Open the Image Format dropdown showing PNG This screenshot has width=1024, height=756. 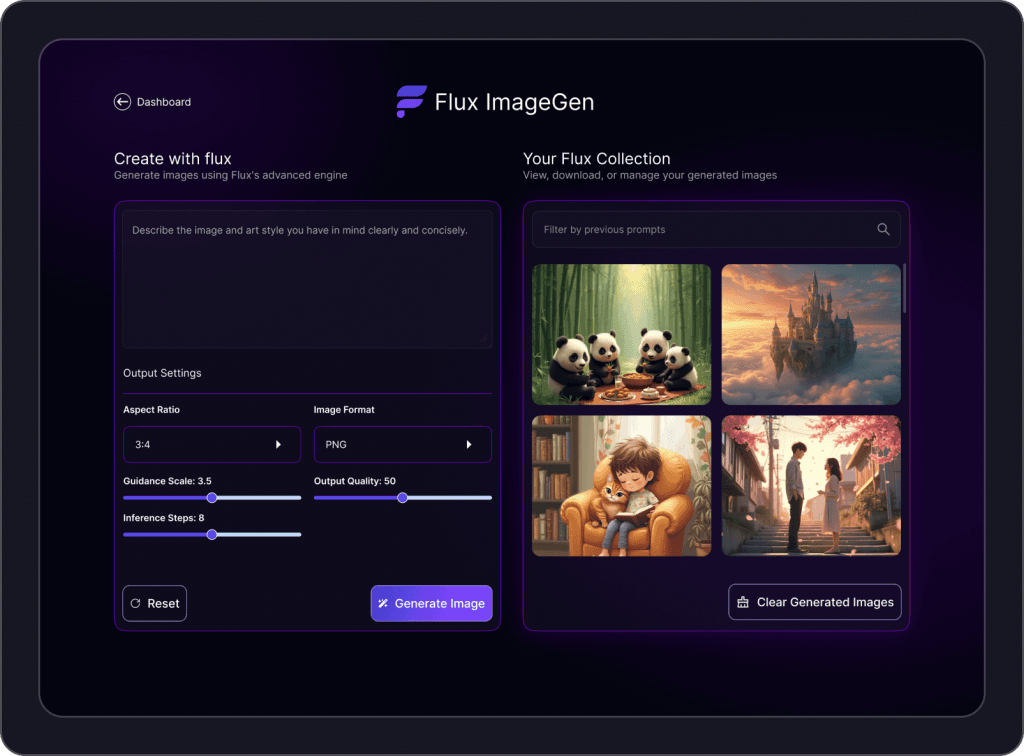(402, 444)
